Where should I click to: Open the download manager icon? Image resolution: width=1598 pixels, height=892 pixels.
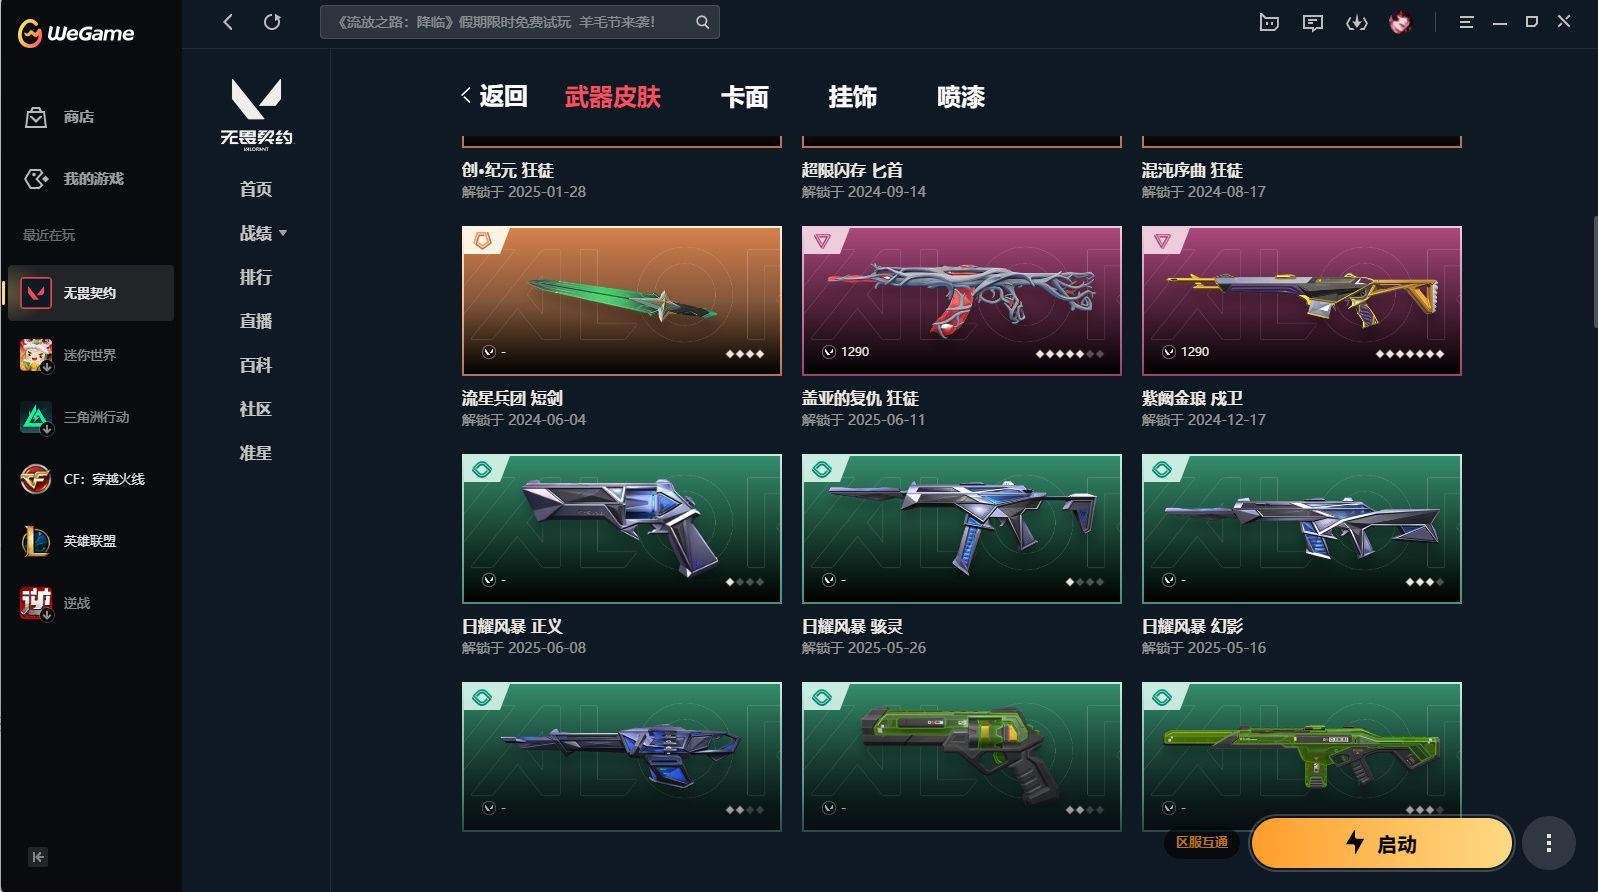pyautogui.click(x=1357, y=22)
